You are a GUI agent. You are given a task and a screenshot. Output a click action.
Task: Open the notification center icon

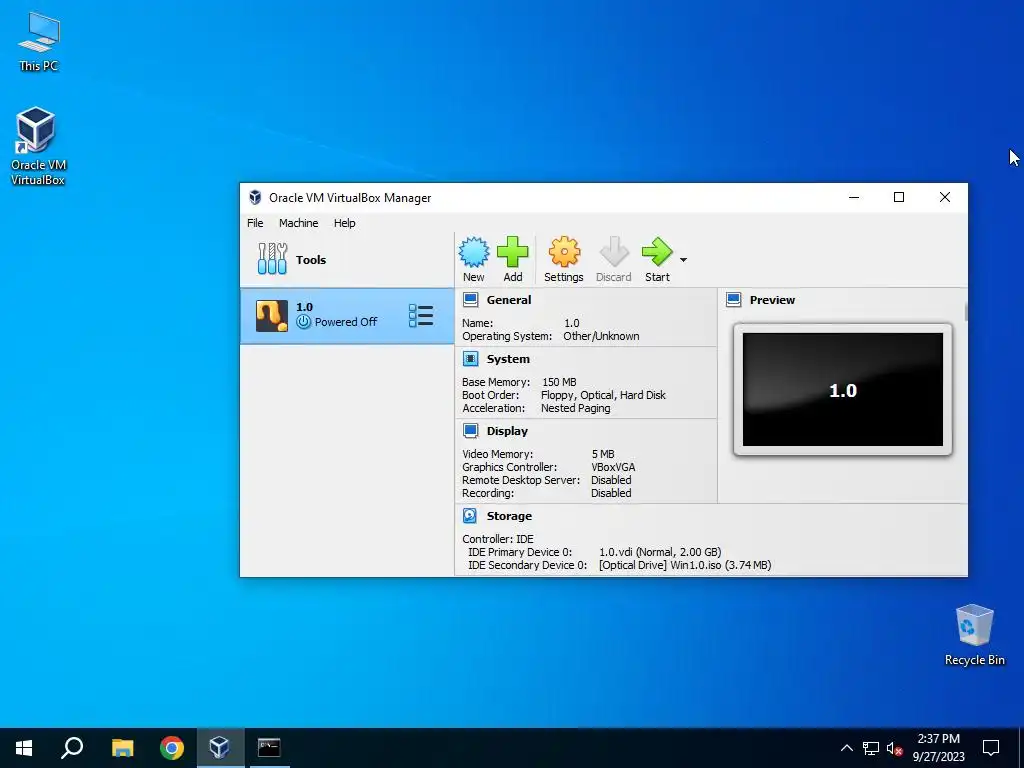(x=991, y=748)
